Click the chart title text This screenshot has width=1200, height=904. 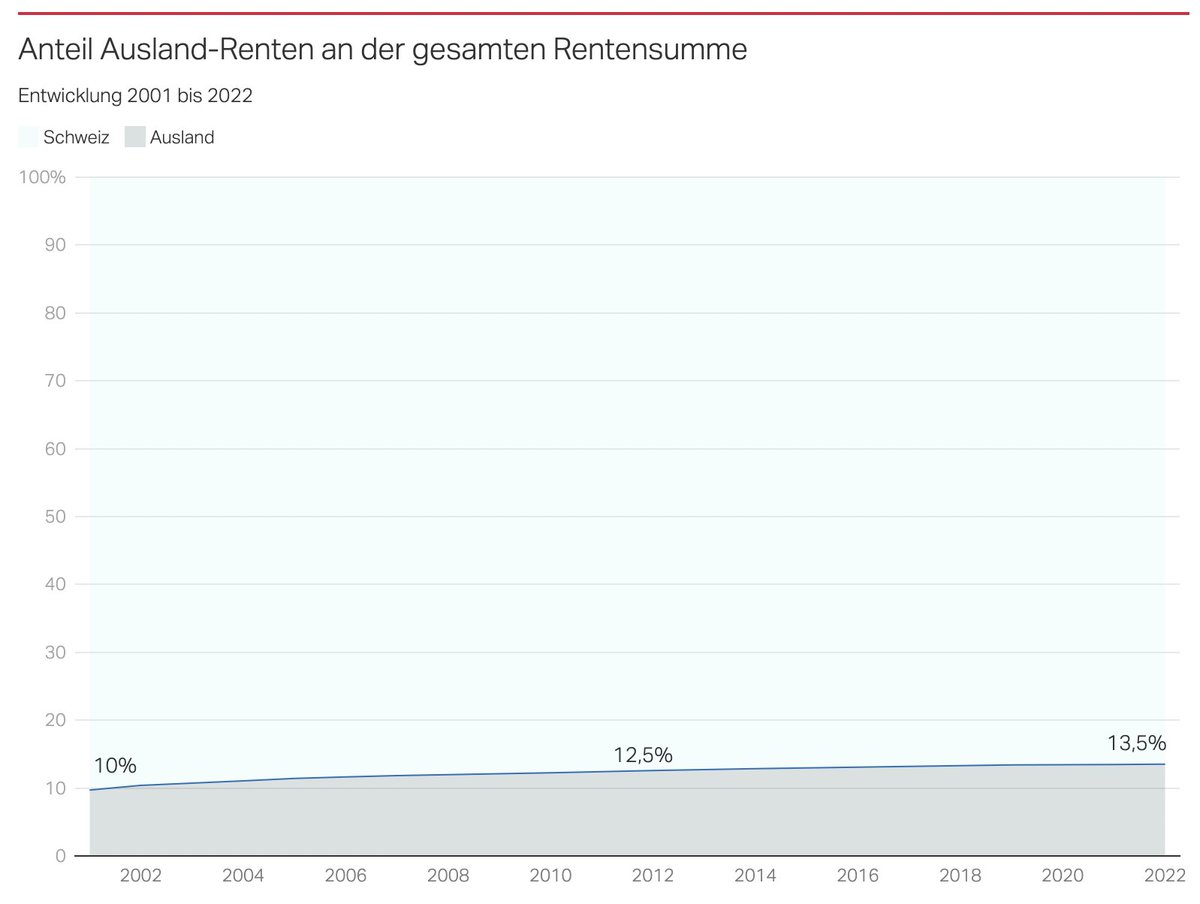(x=382, y=49)
